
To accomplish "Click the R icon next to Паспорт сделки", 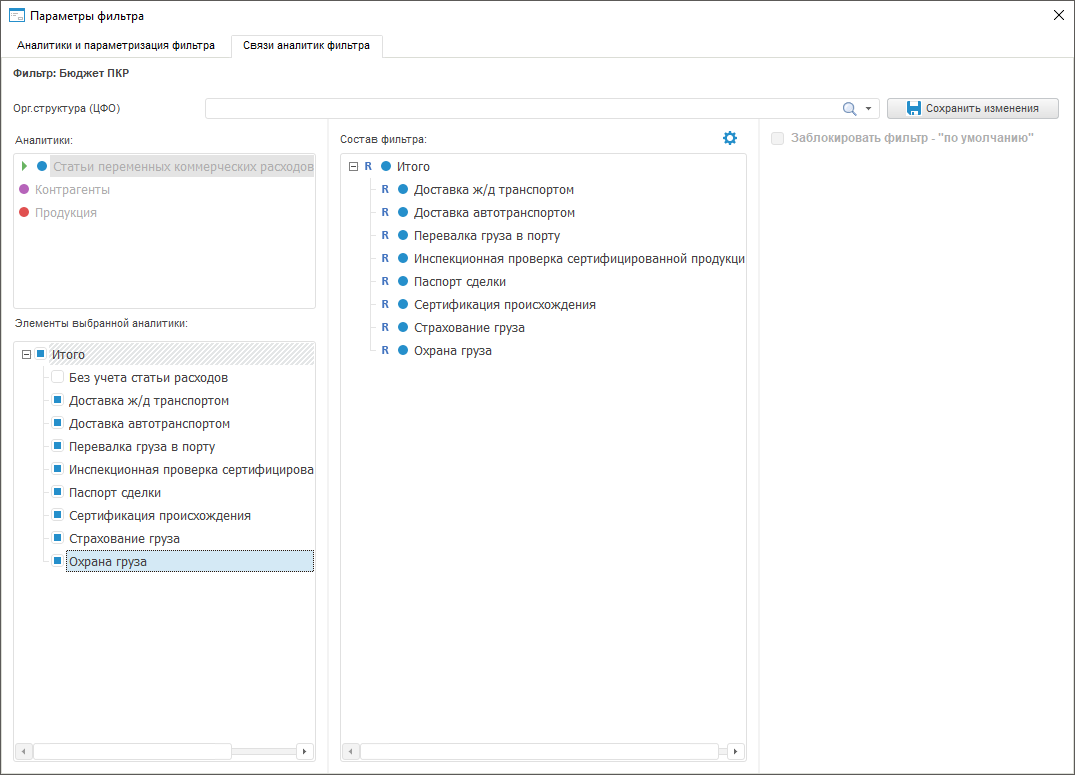I will (385, 282).
